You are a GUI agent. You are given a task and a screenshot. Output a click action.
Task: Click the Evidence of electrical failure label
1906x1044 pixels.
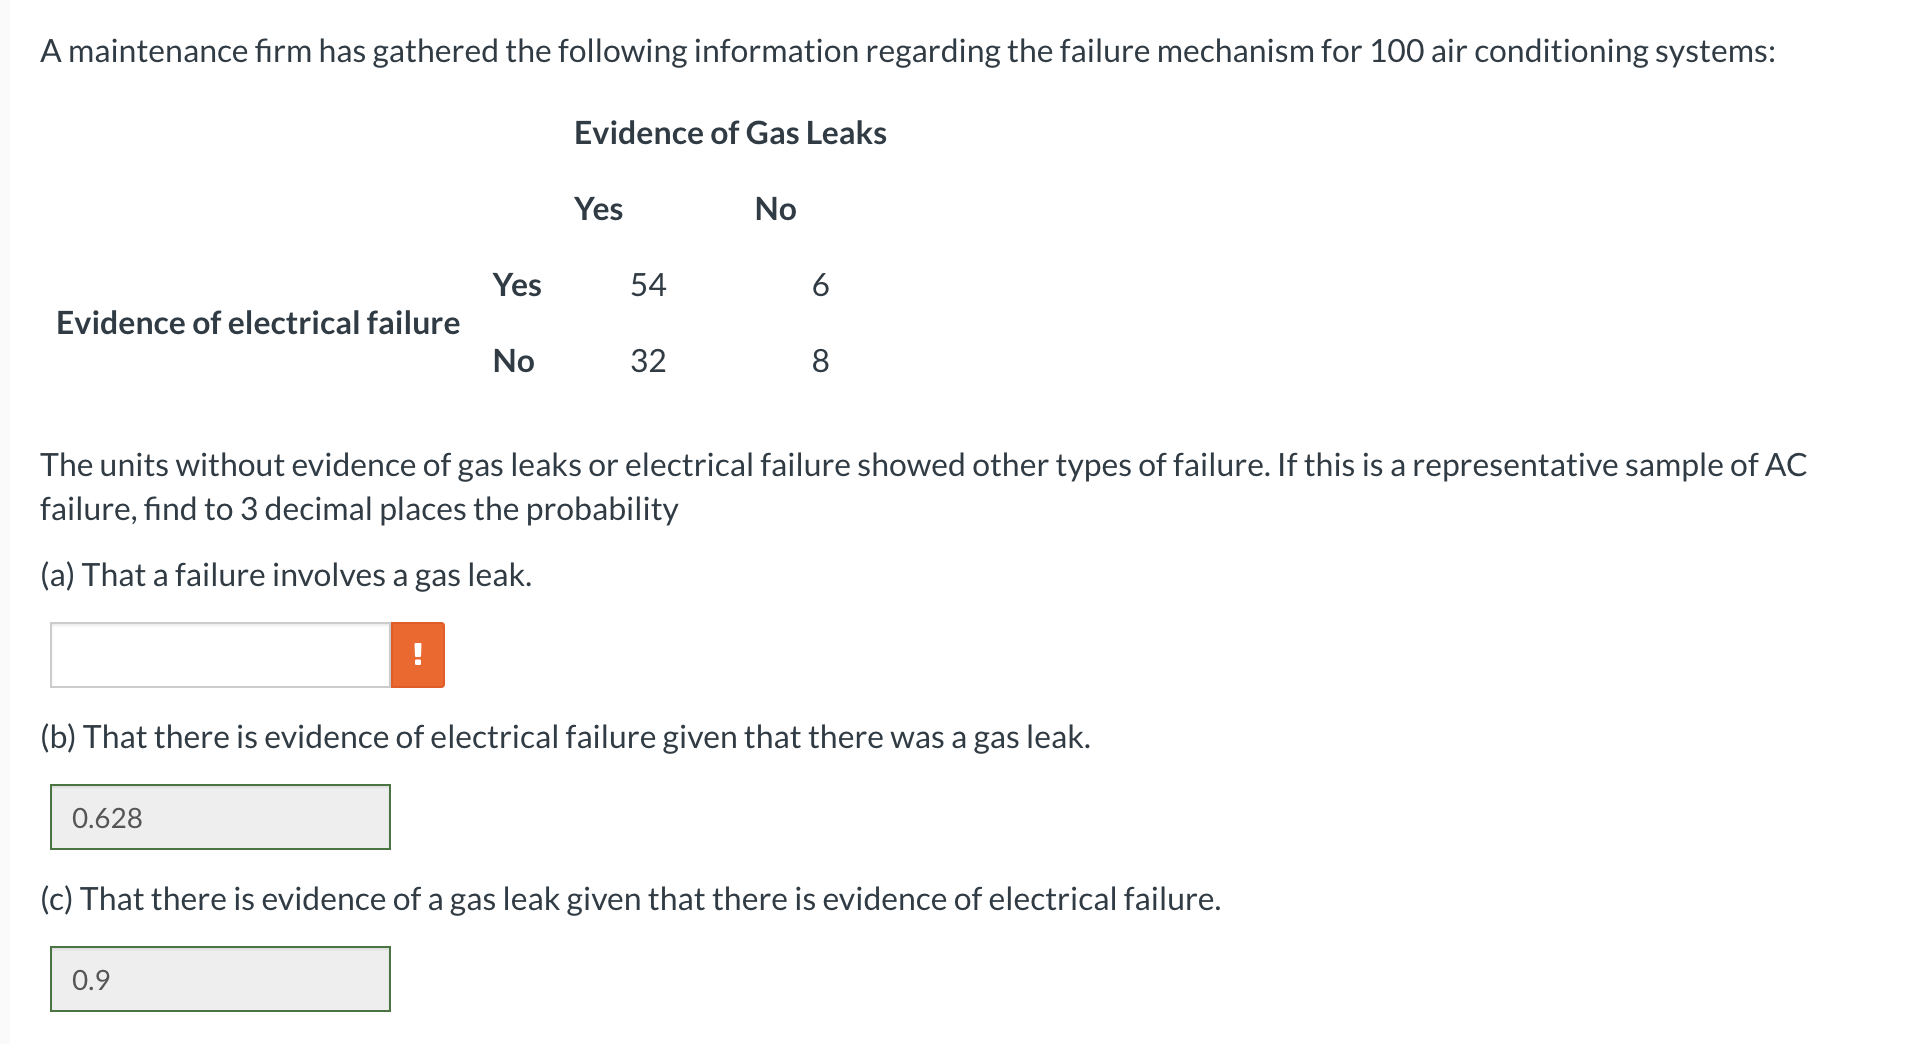point(258,322)
